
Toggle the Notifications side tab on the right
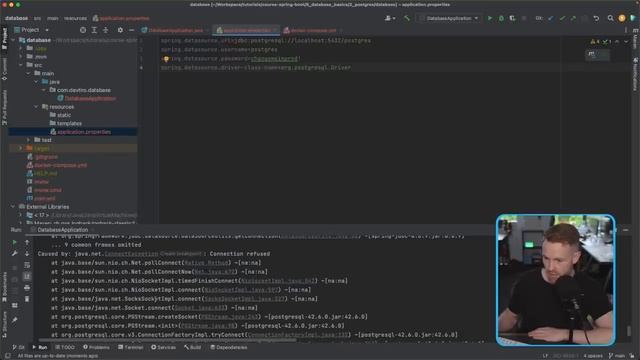[x=635, y=74]
